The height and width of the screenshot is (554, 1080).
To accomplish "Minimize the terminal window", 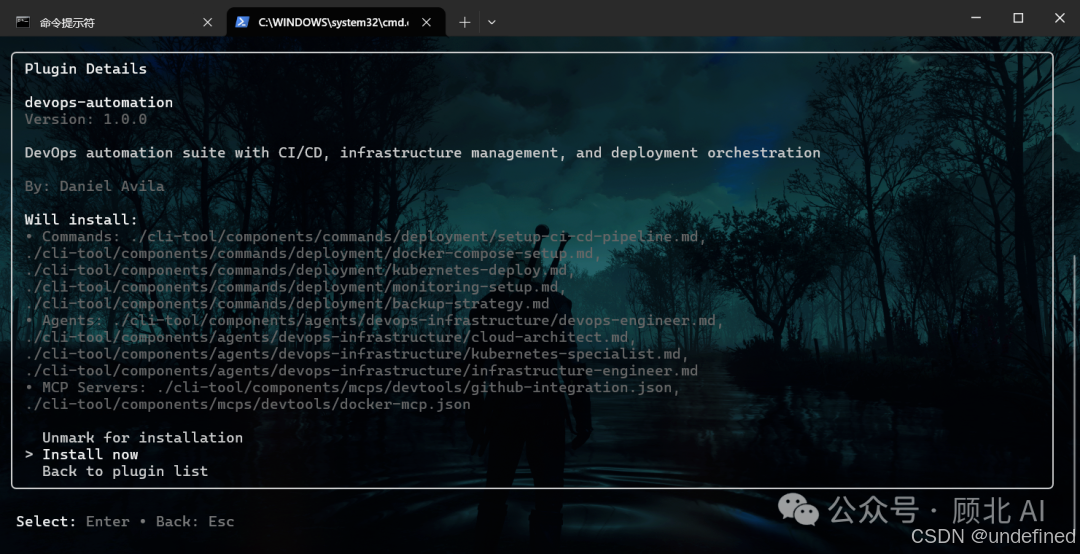I will coord(976,18).
